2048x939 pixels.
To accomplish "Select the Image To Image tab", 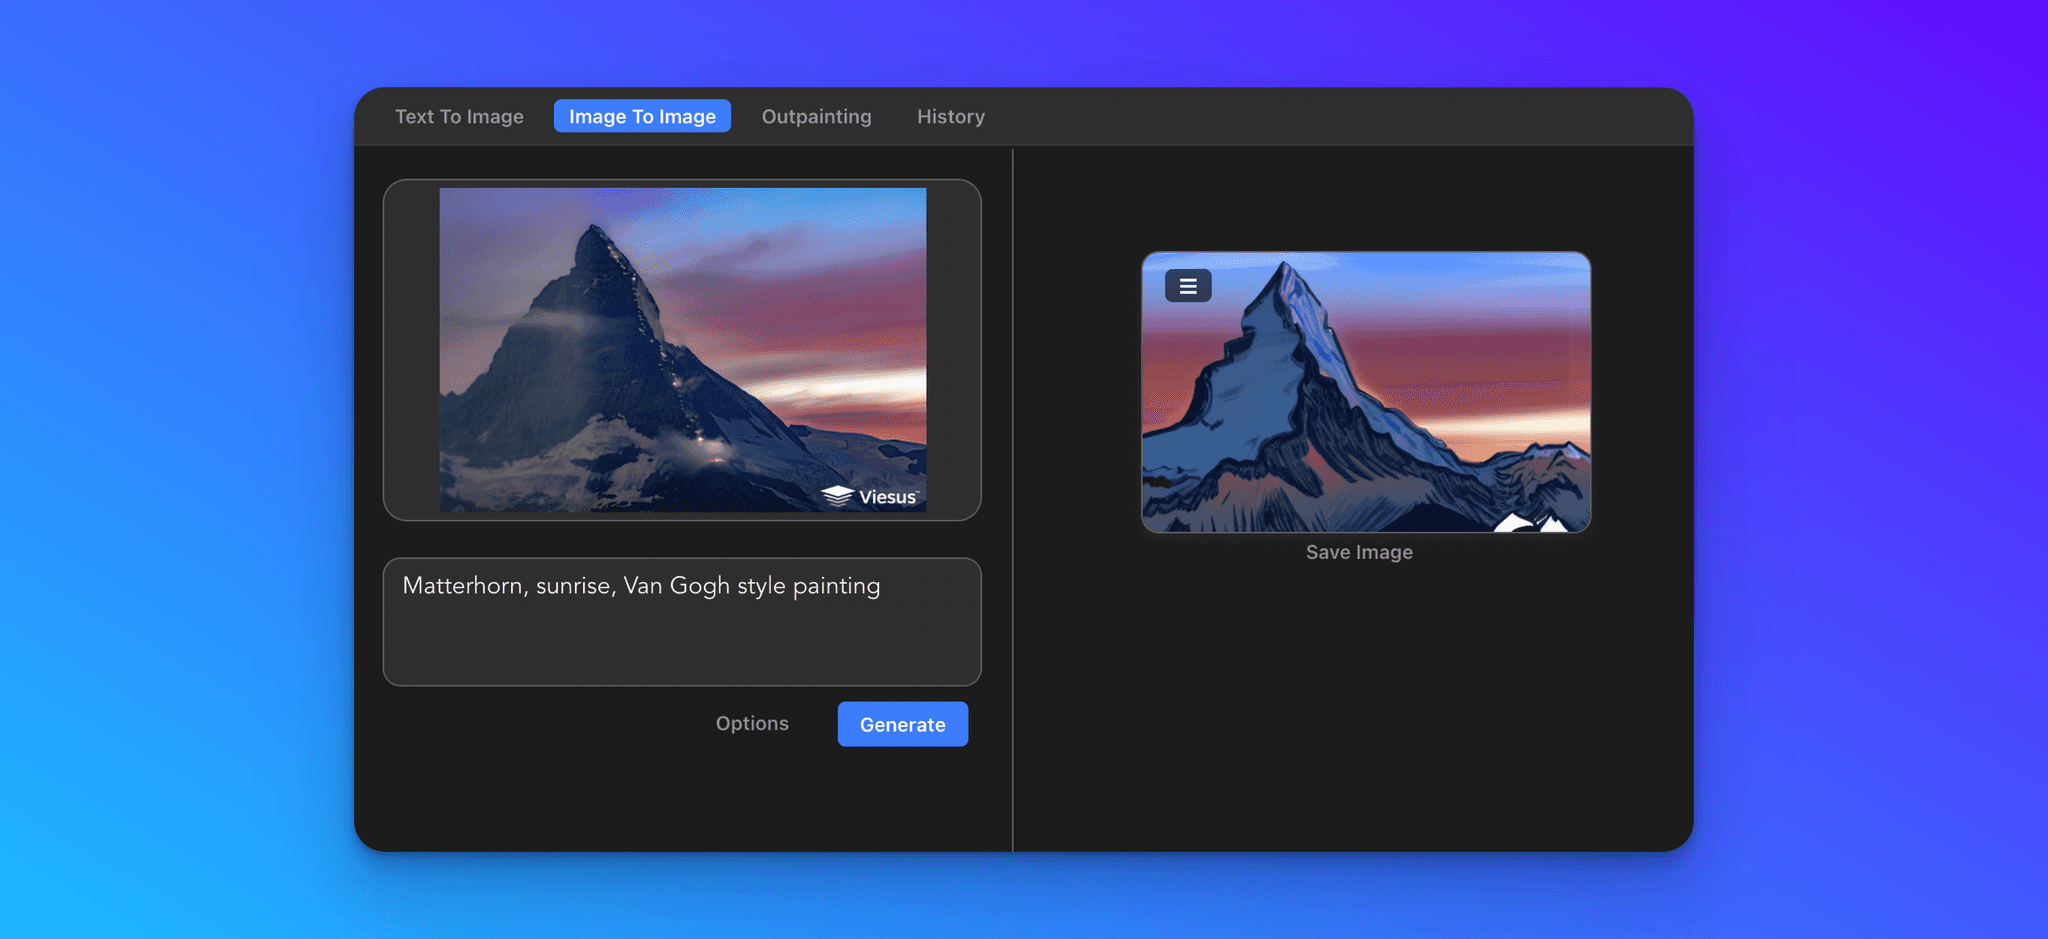I will tap(642, 116).
